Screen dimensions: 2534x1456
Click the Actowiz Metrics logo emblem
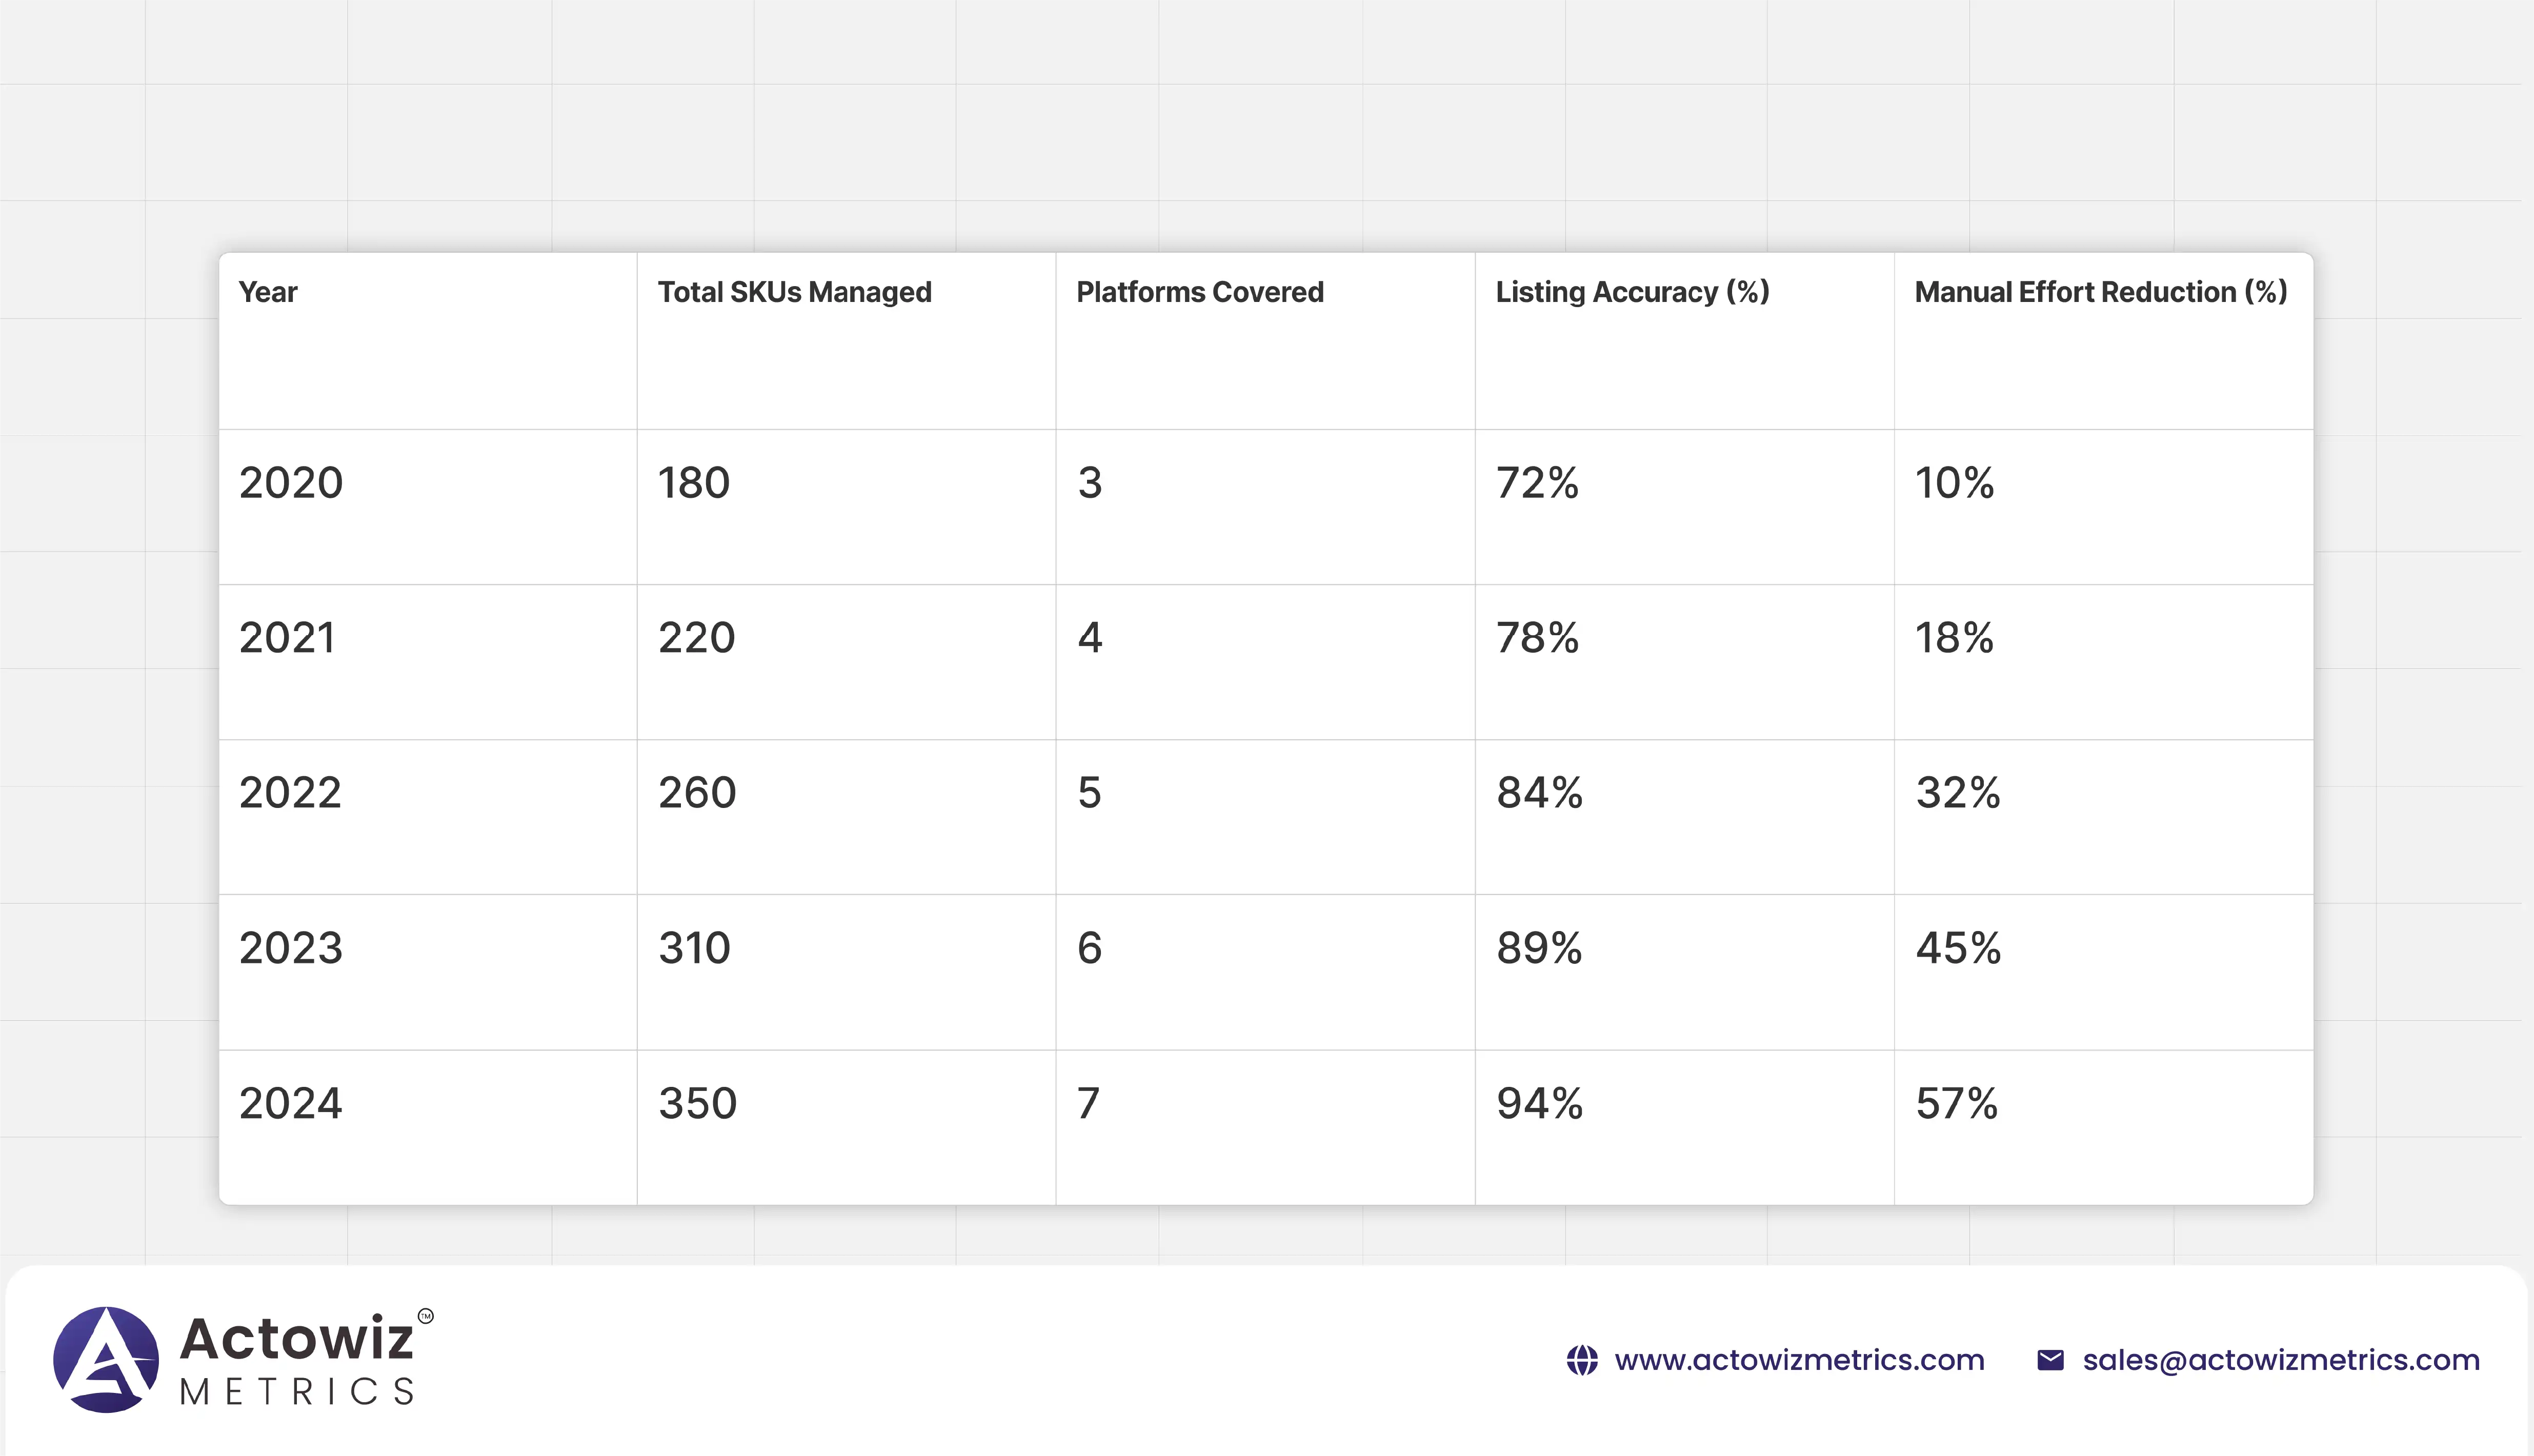click(106, 1359)
